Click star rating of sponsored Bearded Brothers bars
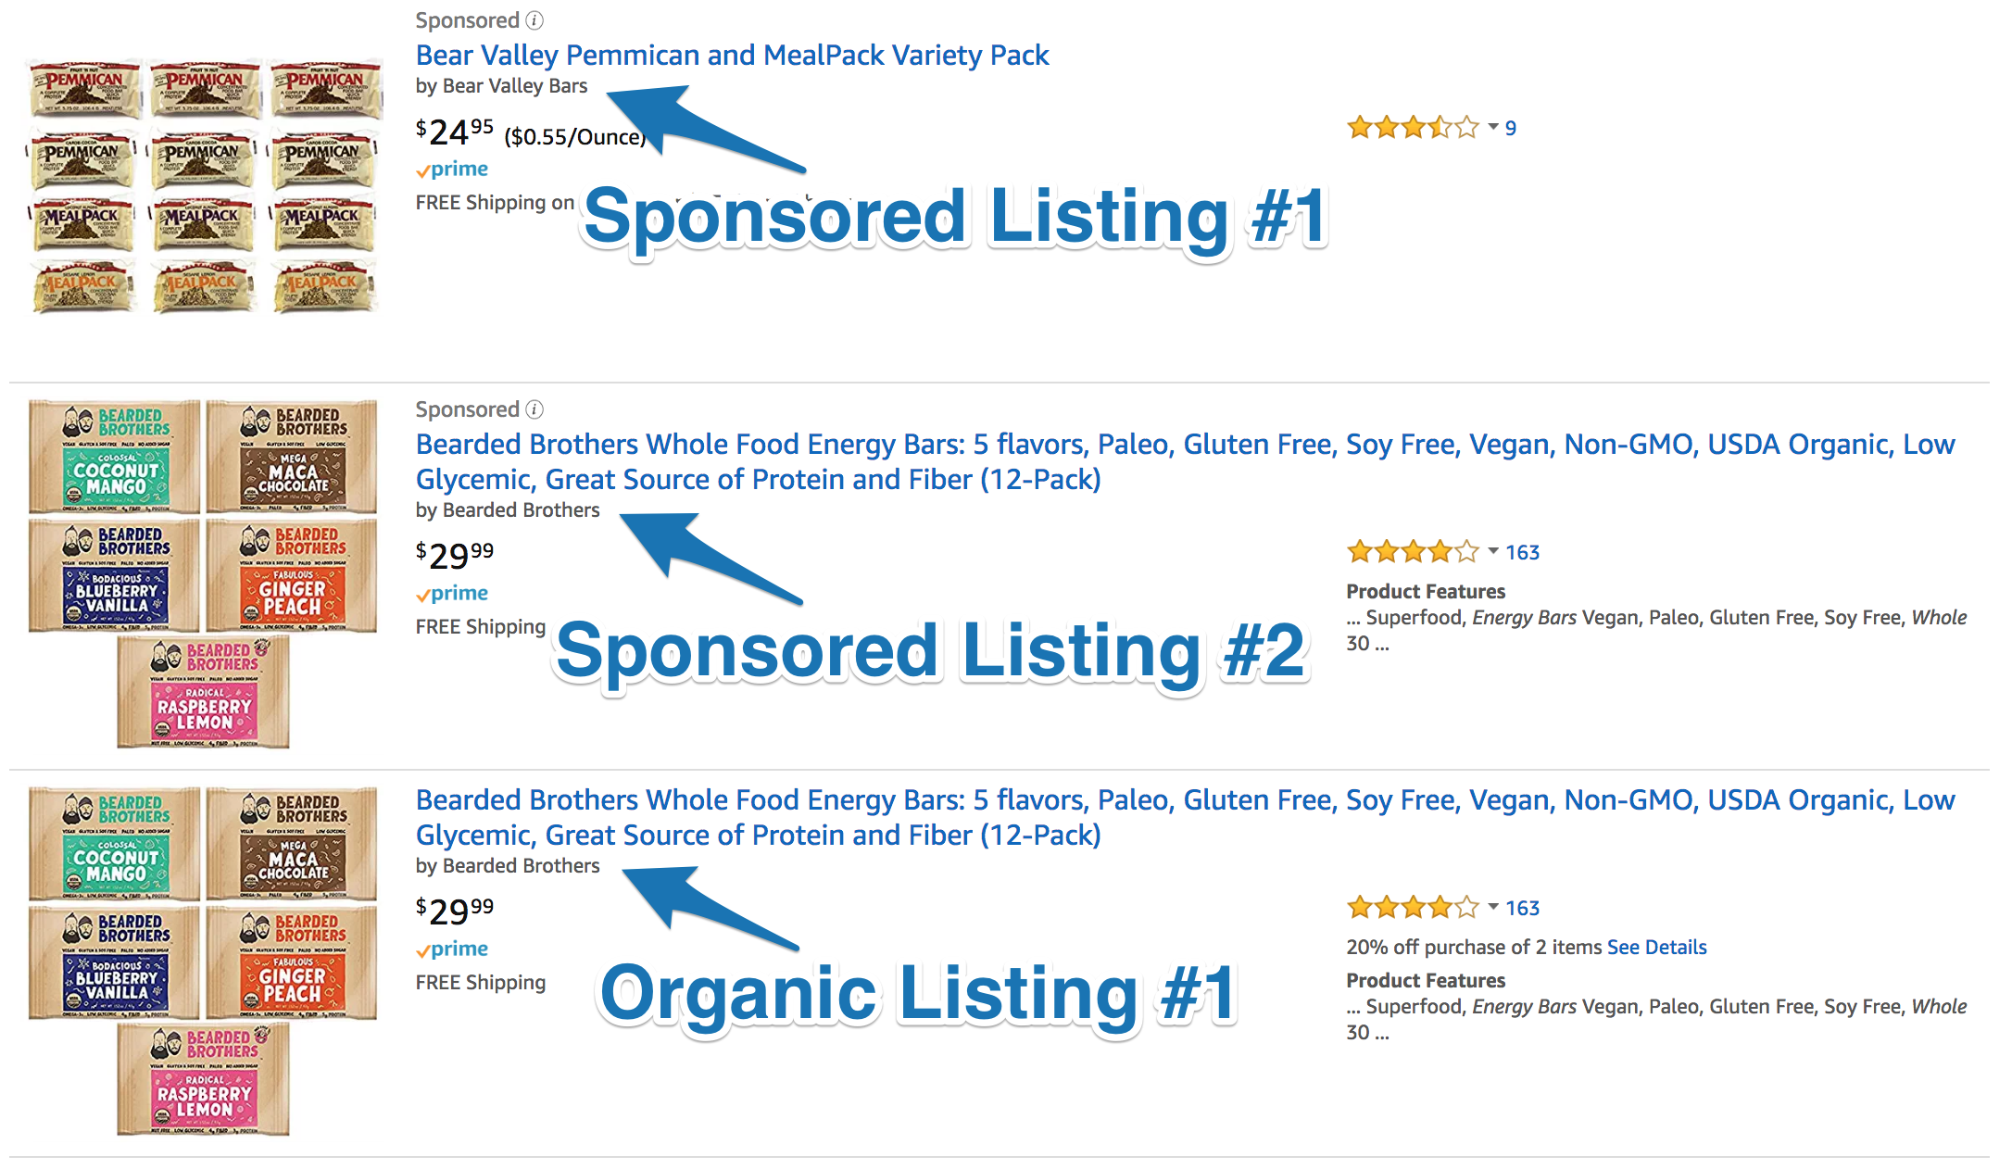 pyautogui.click(x=1412, y=552)
